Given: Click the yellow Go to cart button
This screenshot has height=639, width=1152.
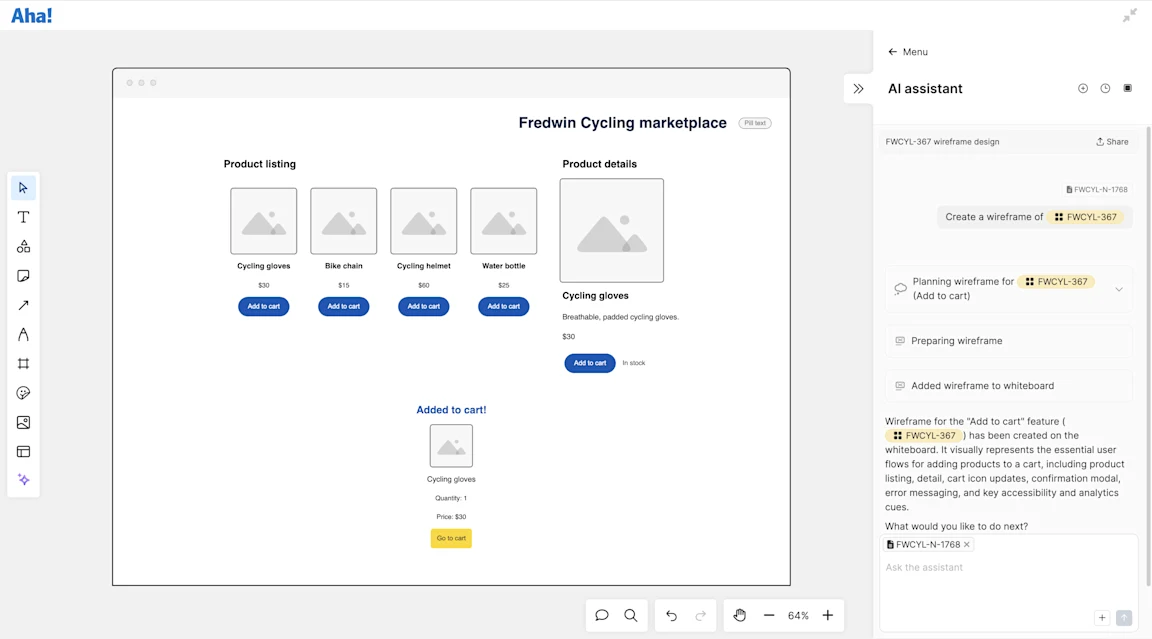Looking at the screenshot, I should (x=451, y=538).
